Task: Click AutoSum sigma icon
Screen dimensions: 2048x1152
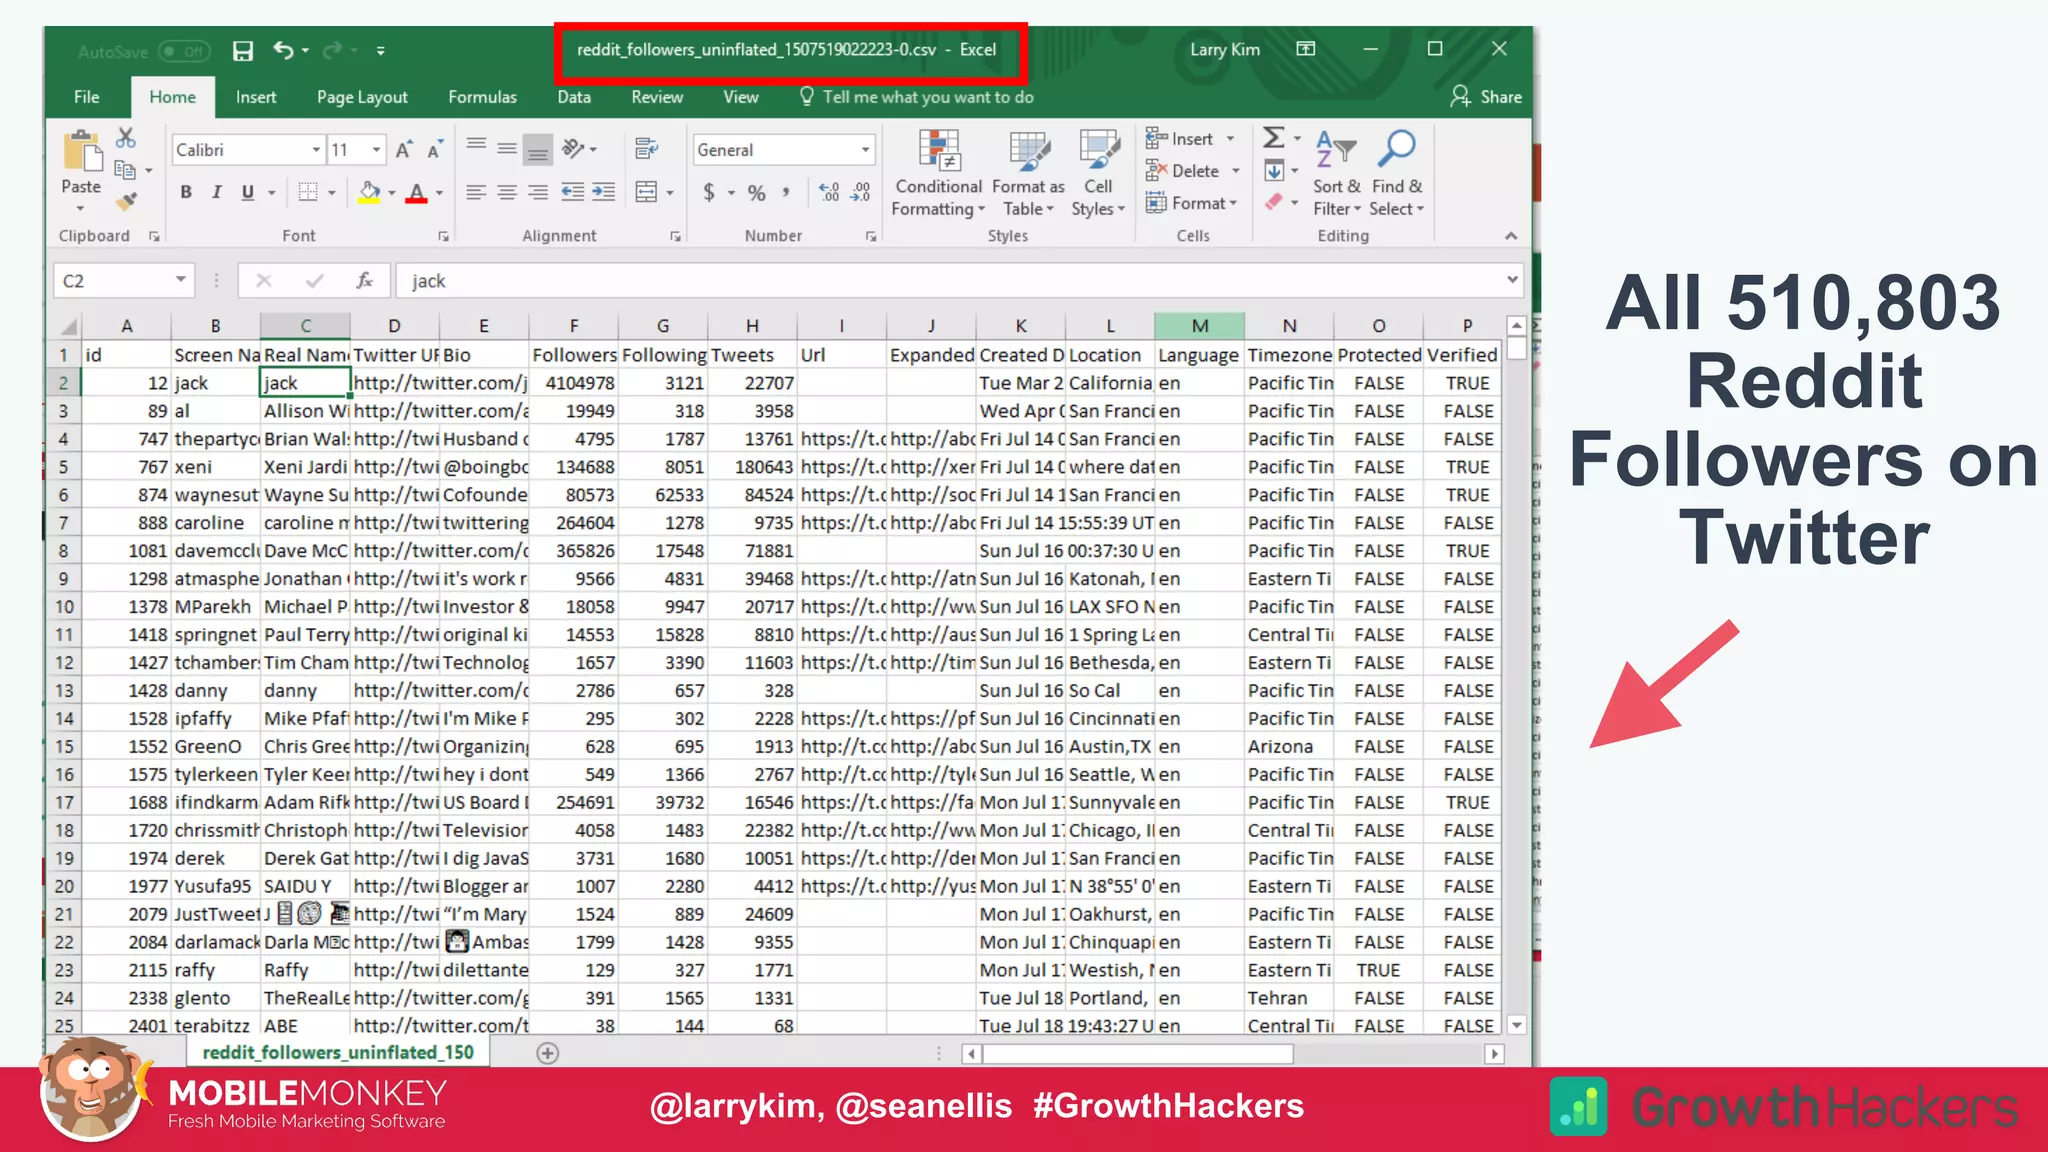Action: click(x=1274, y=138)
